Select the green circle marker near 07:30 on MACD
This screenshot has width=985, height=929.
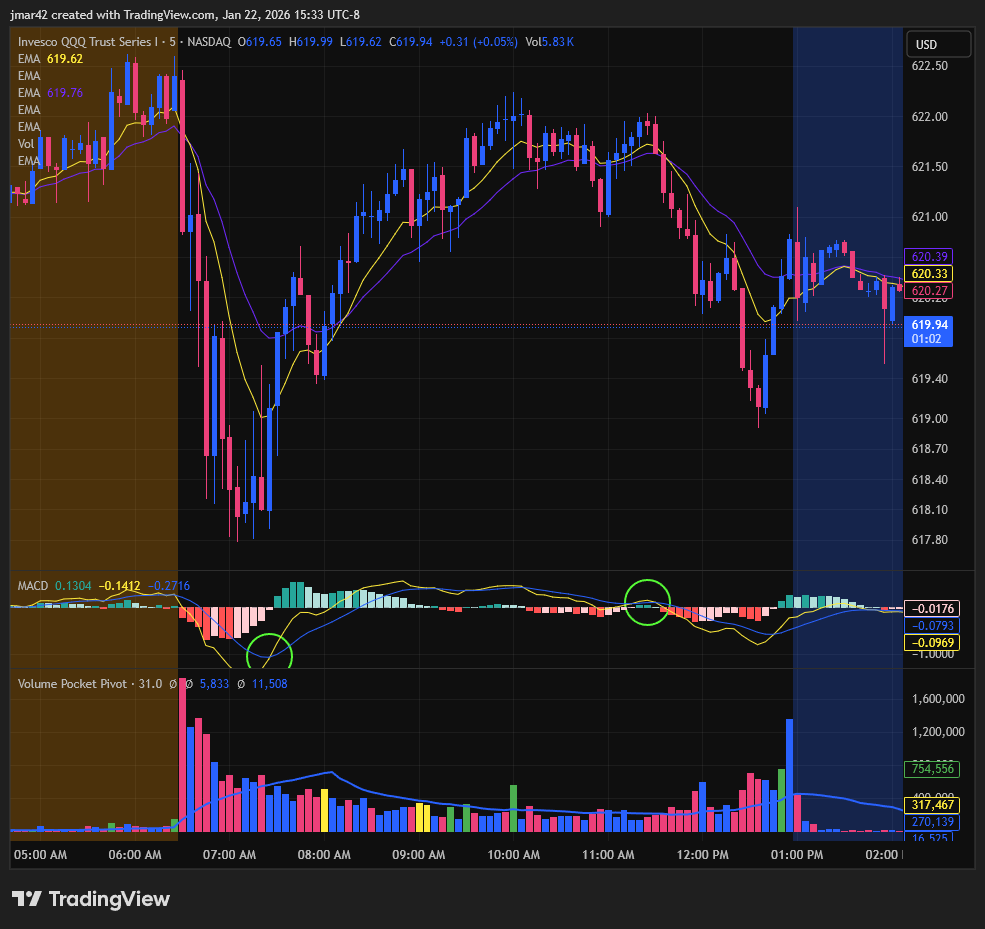(269, 654)
